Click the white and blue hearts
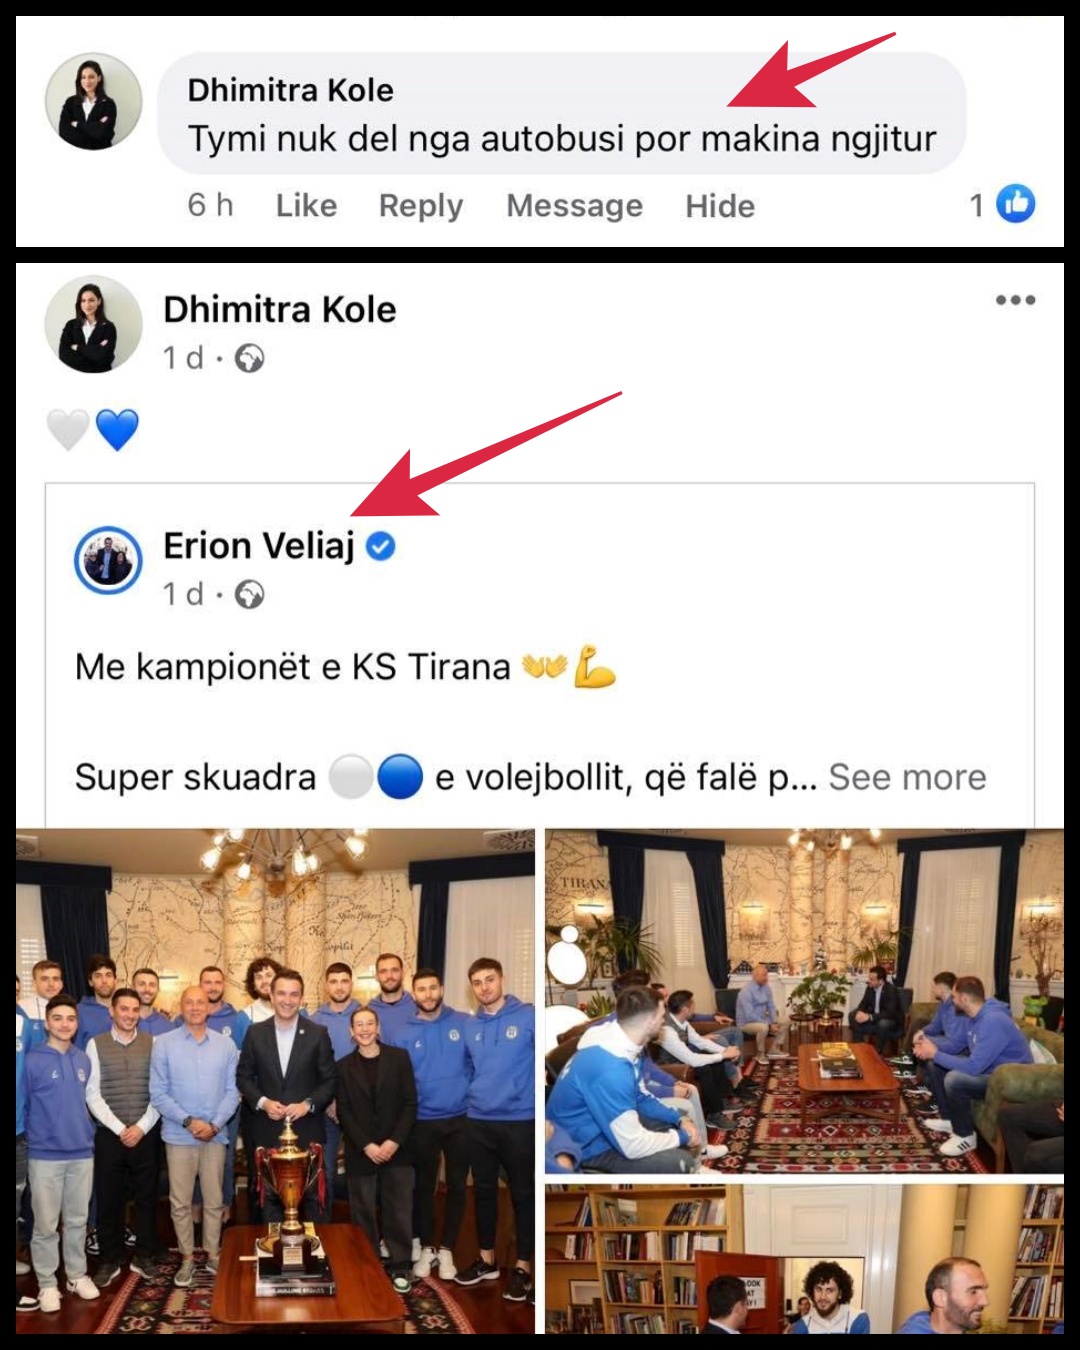 click(93, 430)
